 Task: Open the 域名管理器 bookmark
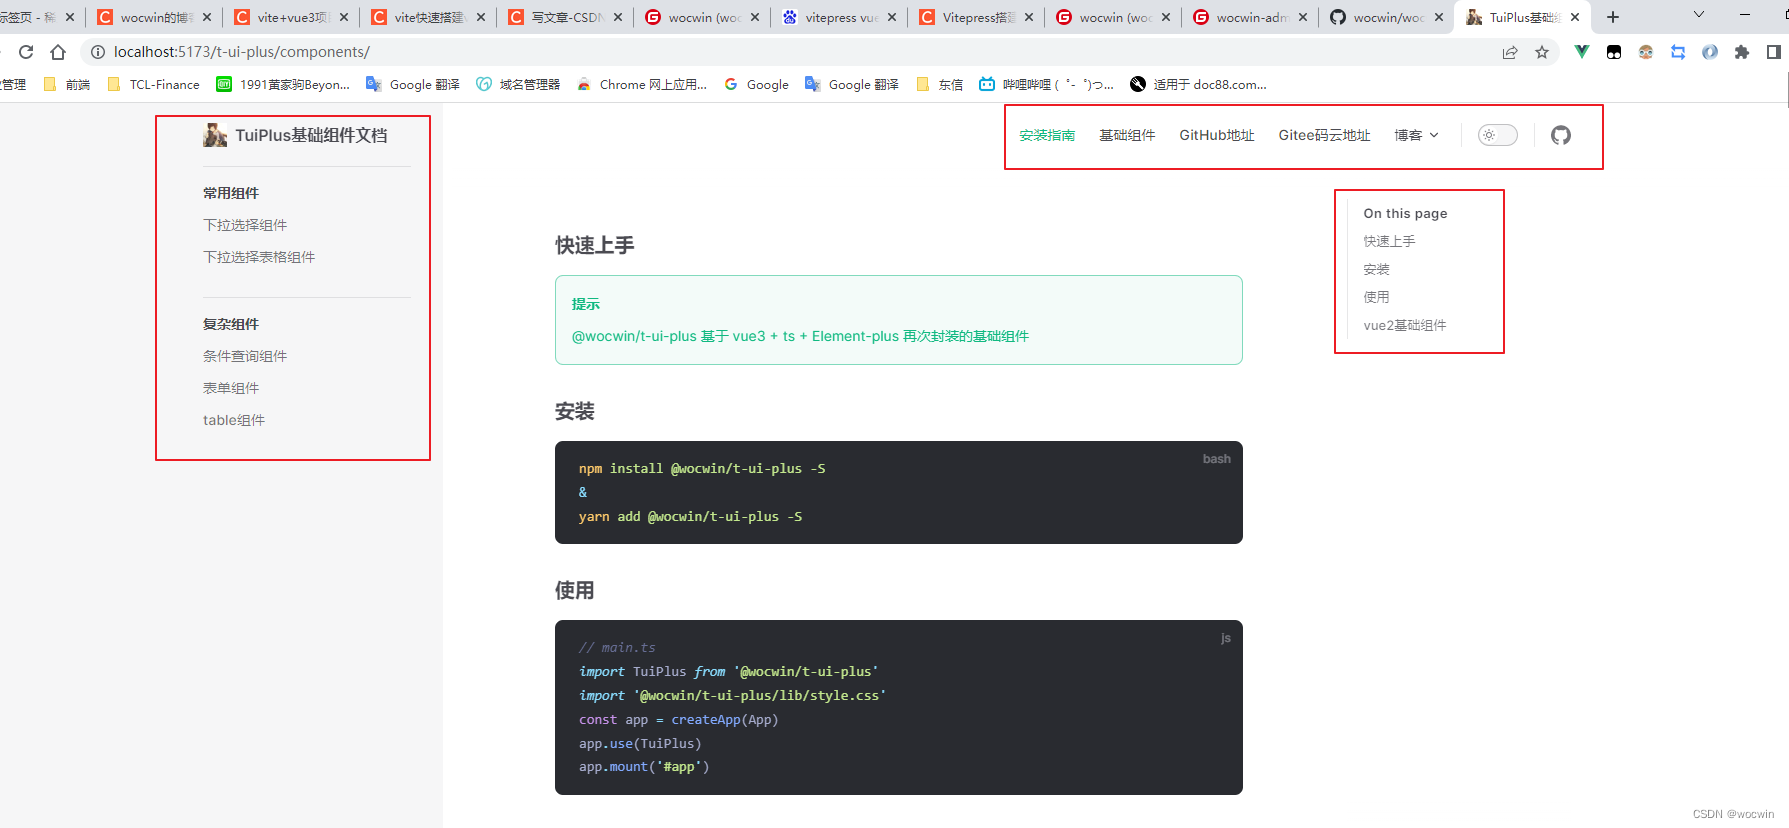click(x=518, y=85)
